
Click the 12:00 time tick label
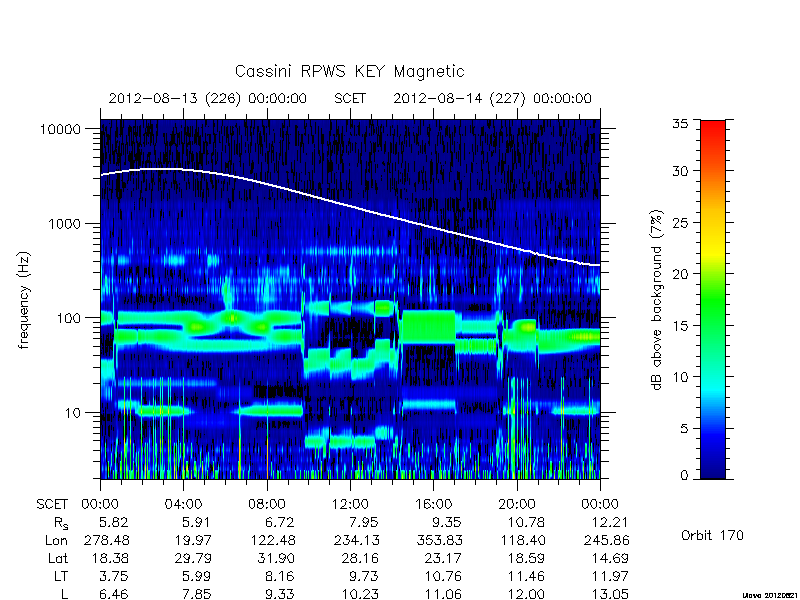tap(350, 505)
